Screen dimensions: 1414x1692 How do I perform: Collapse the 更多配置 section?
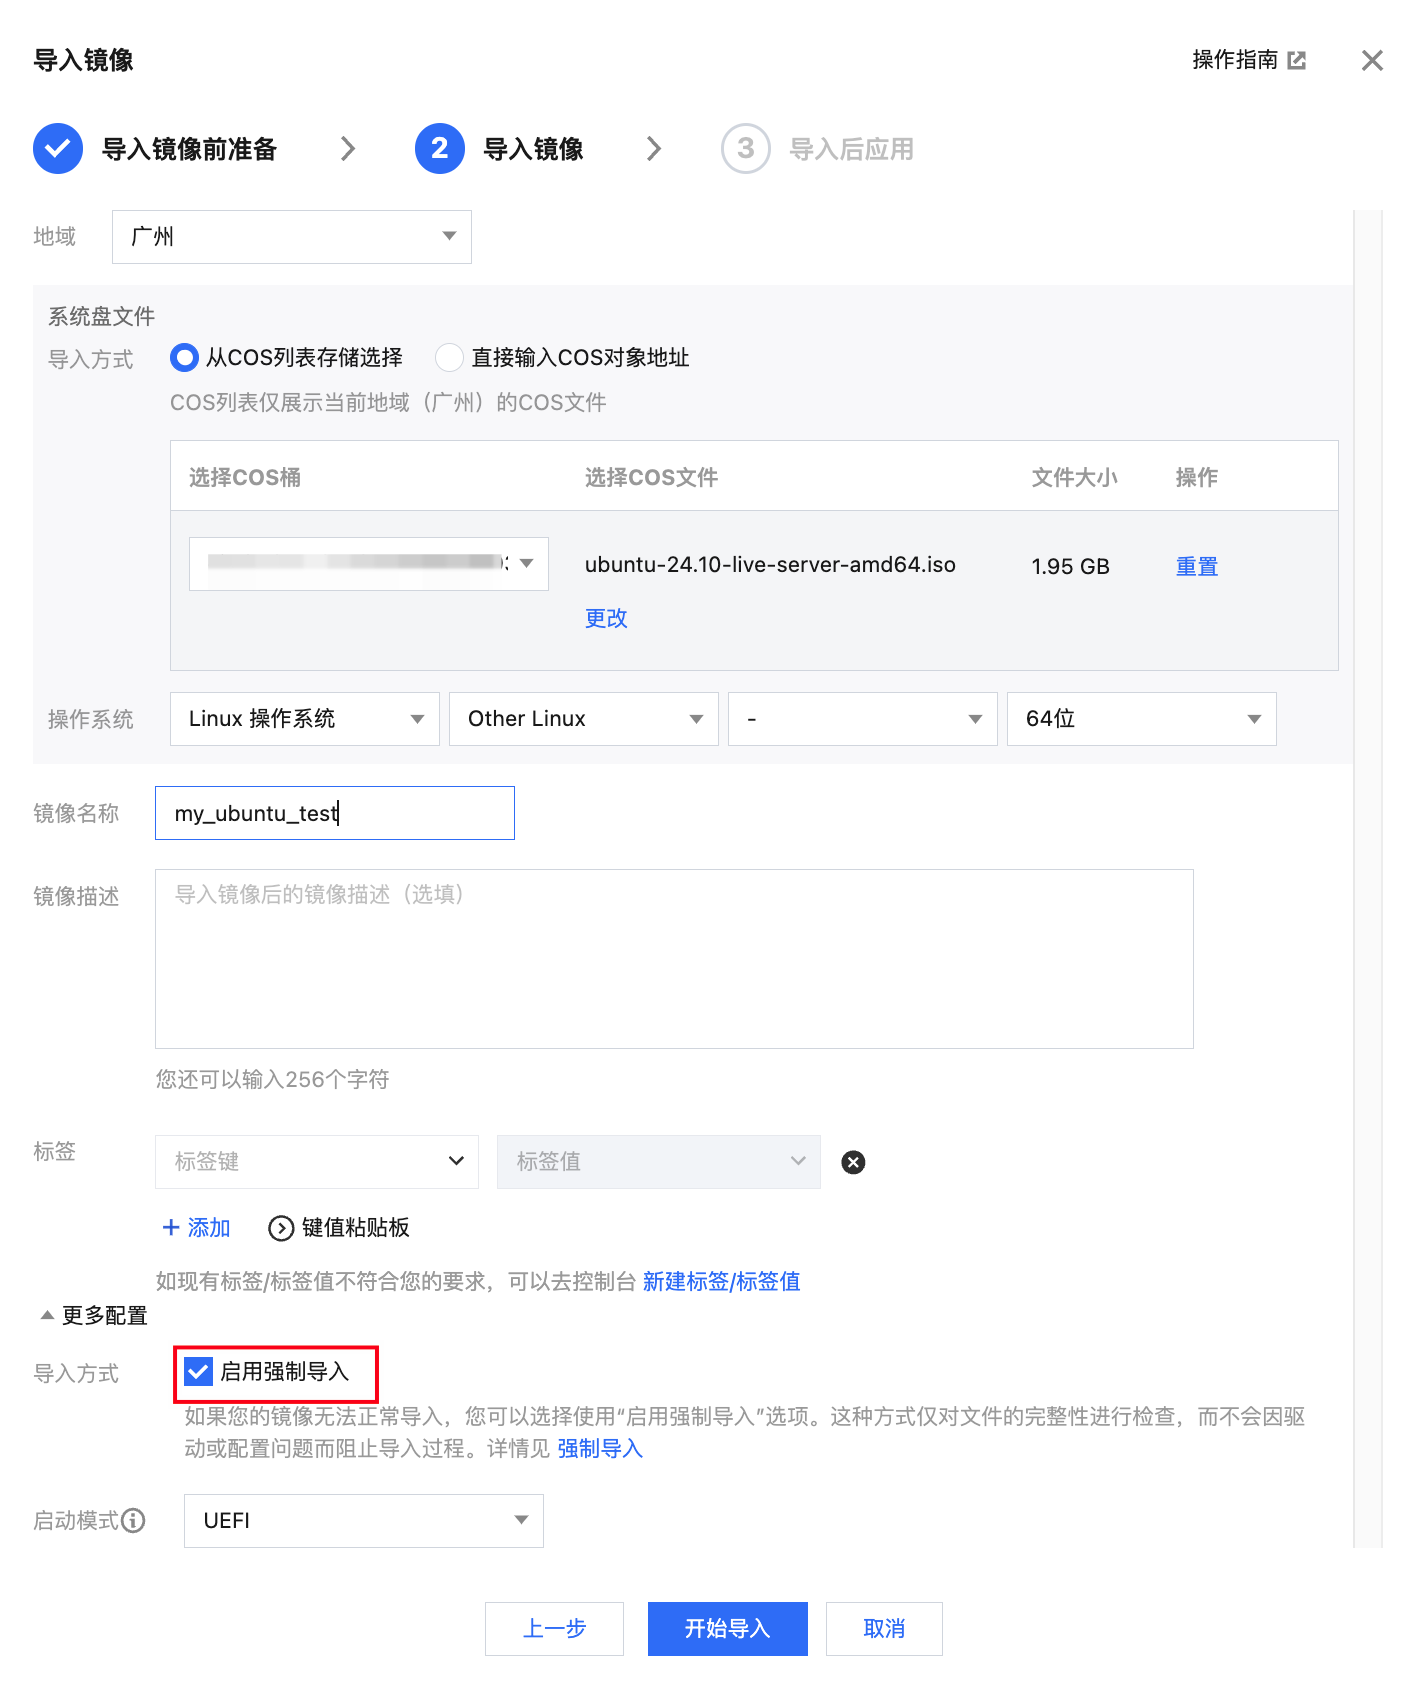tap(93, 1316)
